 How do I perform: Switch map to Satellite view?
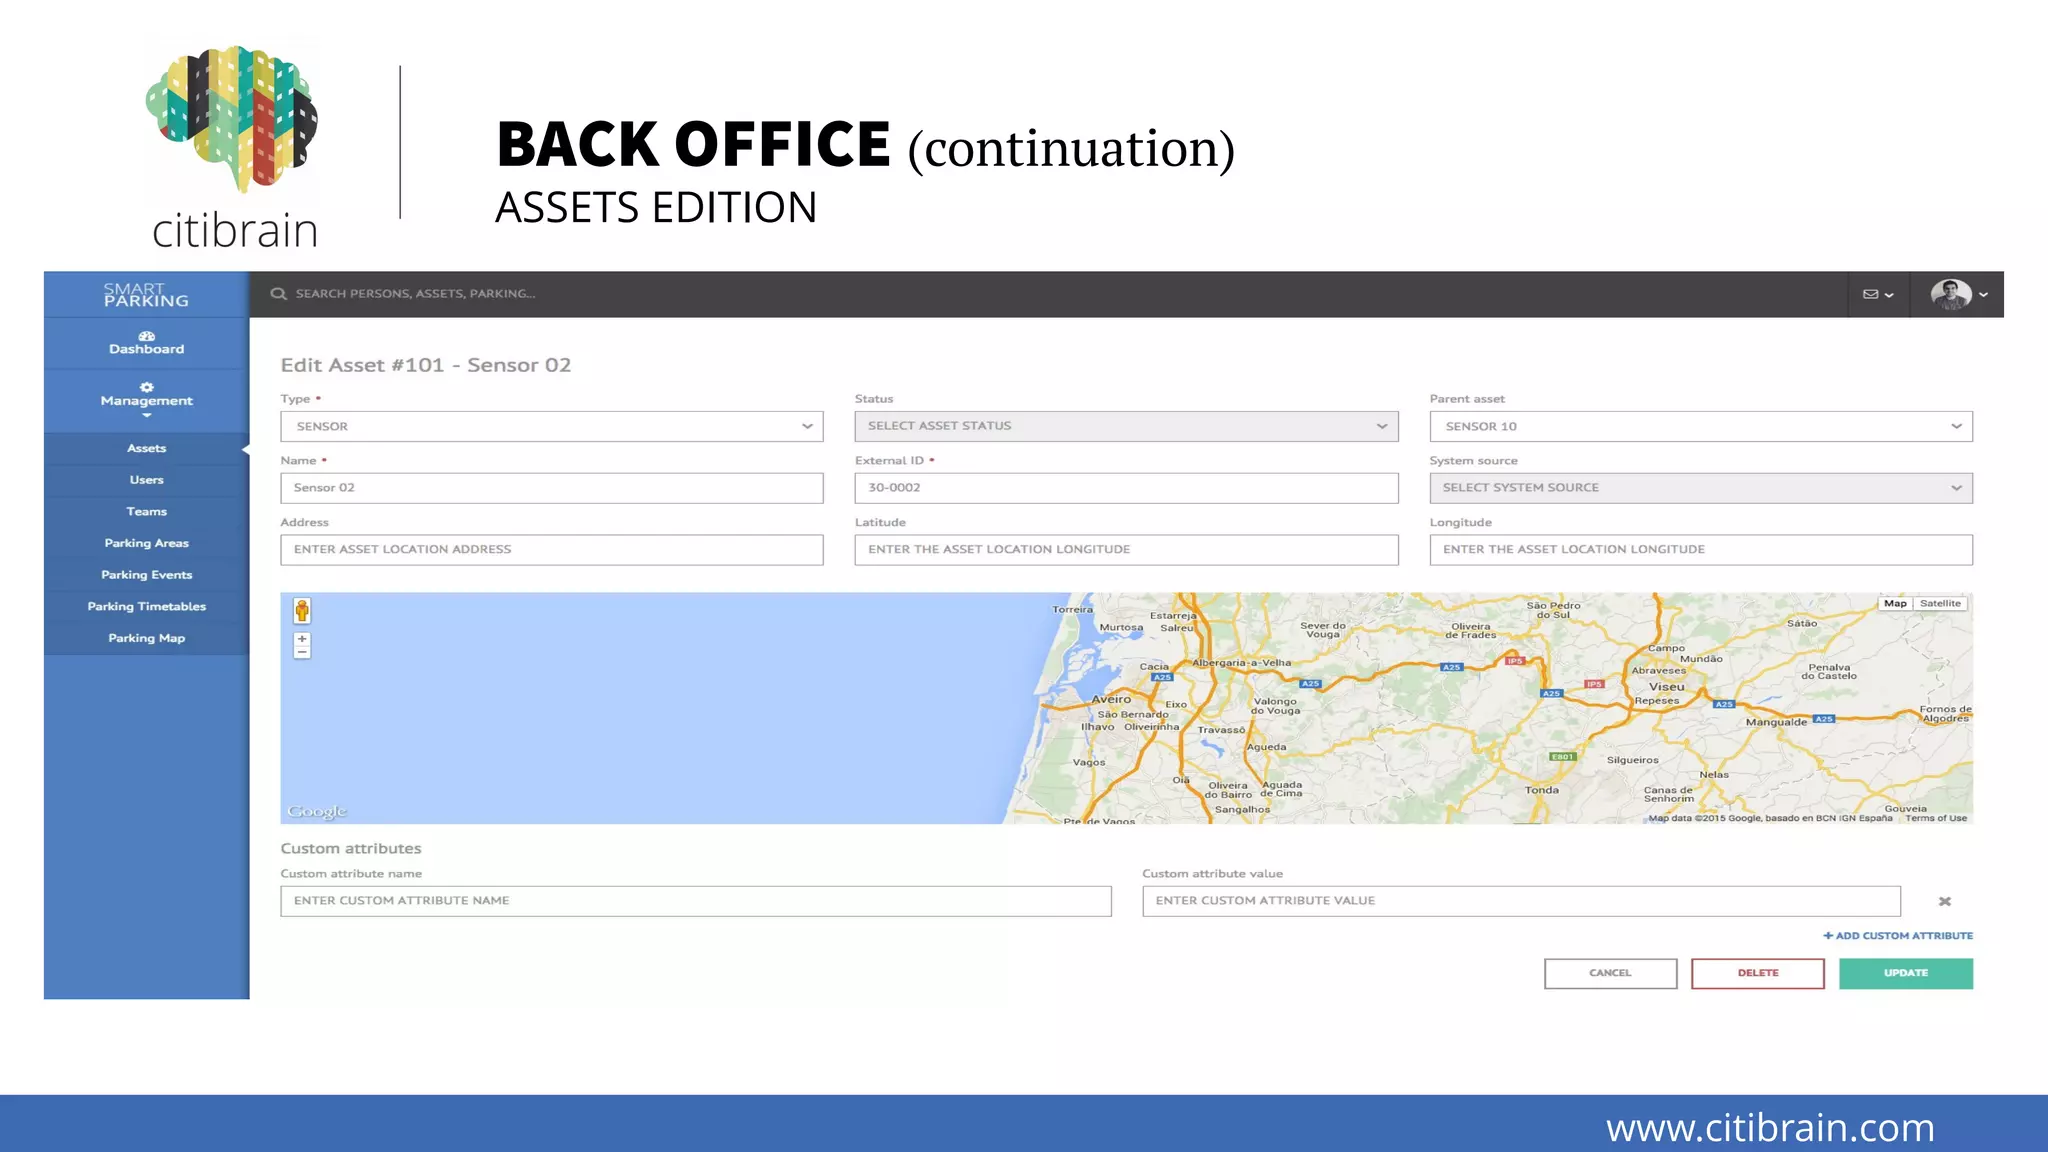(x=1940, y=603)
